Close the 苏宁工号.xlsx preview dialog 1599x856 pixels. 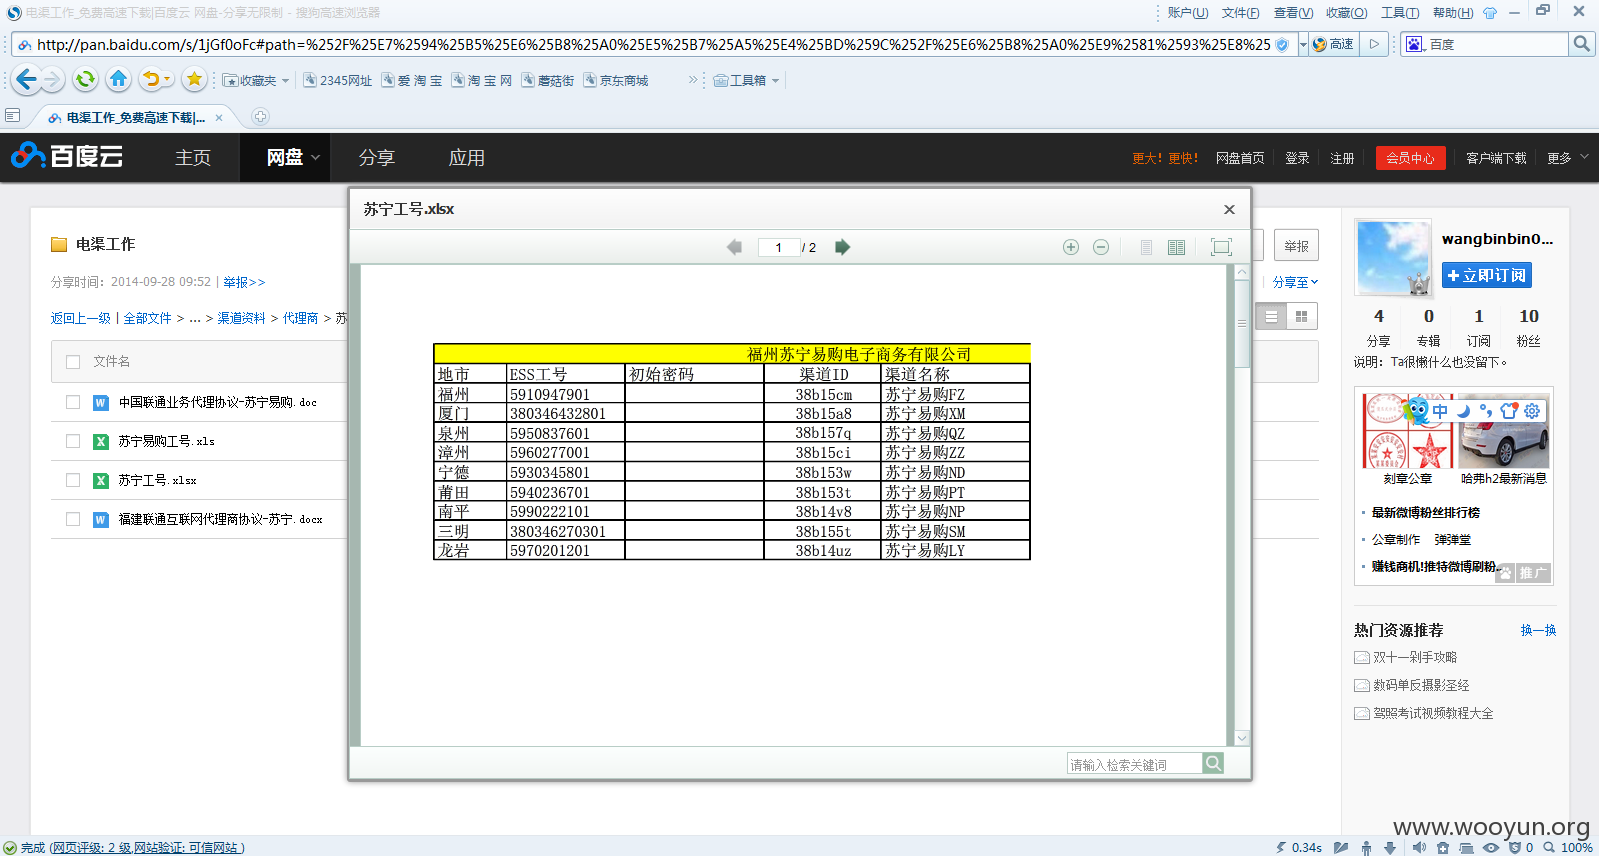tap(1229, 209)
